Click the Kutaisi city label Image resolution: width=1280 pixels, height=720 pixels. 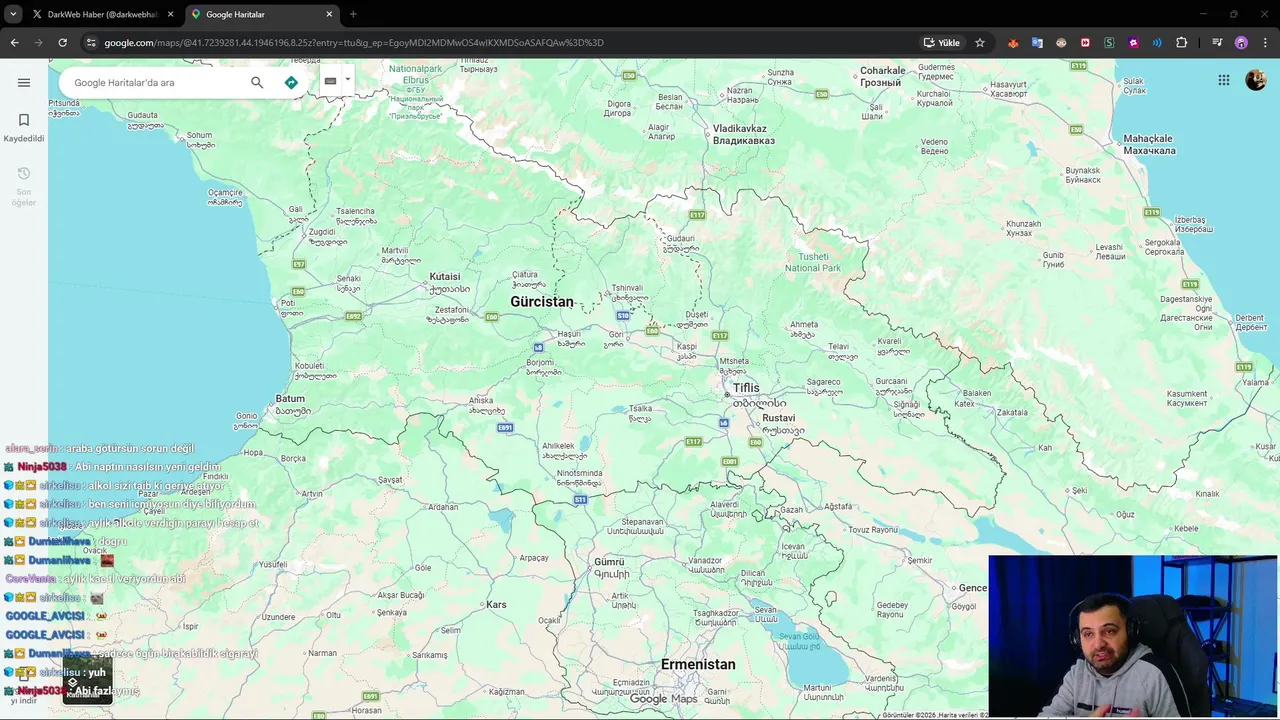pyautogui.click(x=445, y=277)
